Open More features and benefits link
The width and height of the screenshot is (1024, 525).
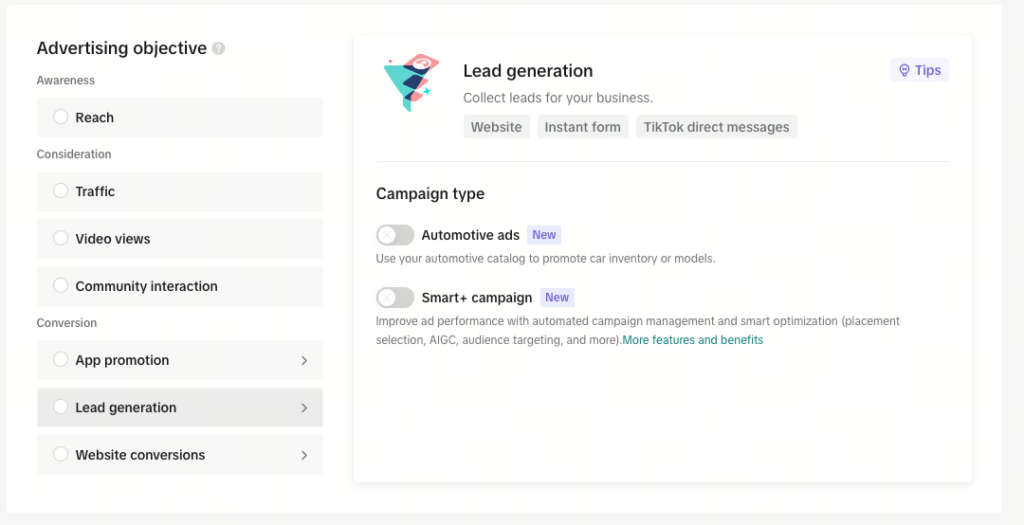[x=693, y=340]
